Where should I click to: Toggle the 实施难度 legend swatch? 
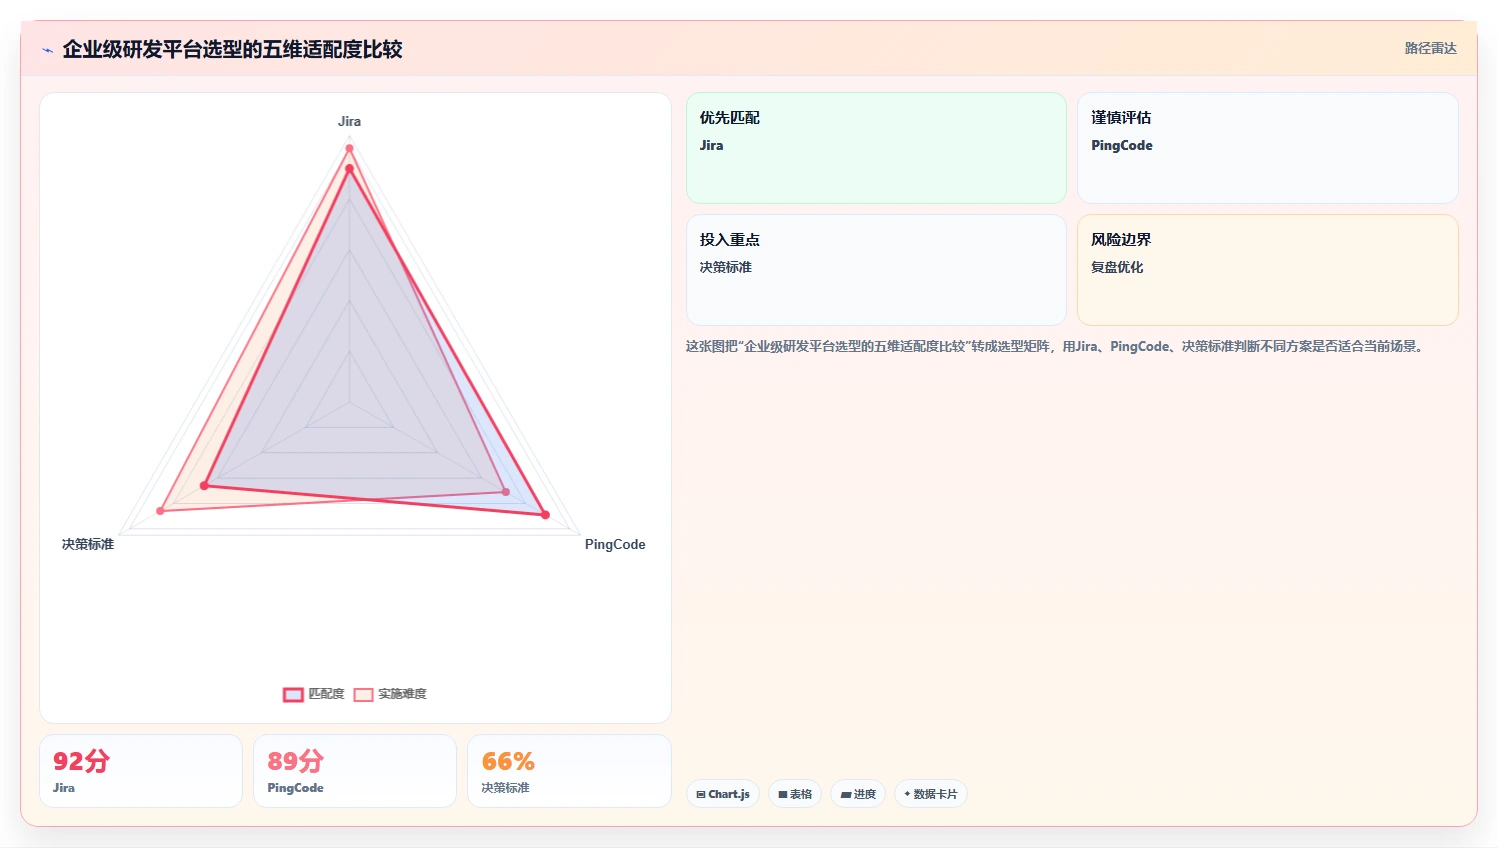click(363, 694)
